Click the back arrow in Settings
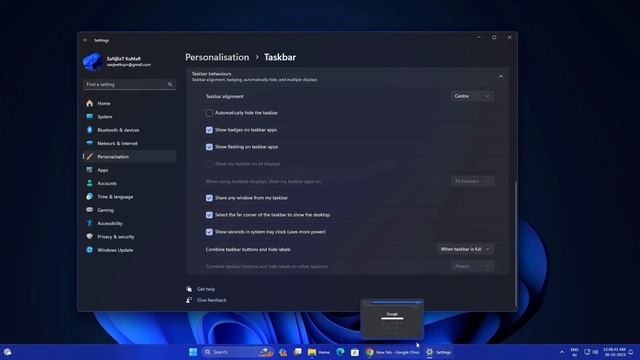This screenshot has width=640, height=360. [x=85, y=40]
